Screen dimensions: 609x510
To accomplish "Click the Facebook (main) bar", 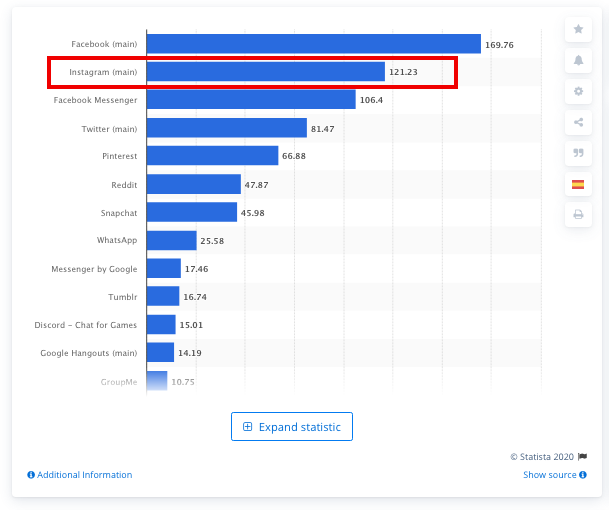I will click(314, 44).
